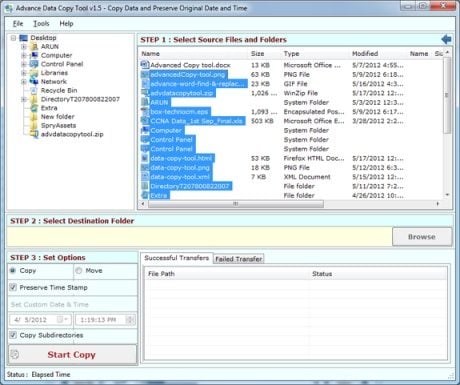Click the Network icon in folder tree
The image size is (460, 385).
(x=34, y=81)
